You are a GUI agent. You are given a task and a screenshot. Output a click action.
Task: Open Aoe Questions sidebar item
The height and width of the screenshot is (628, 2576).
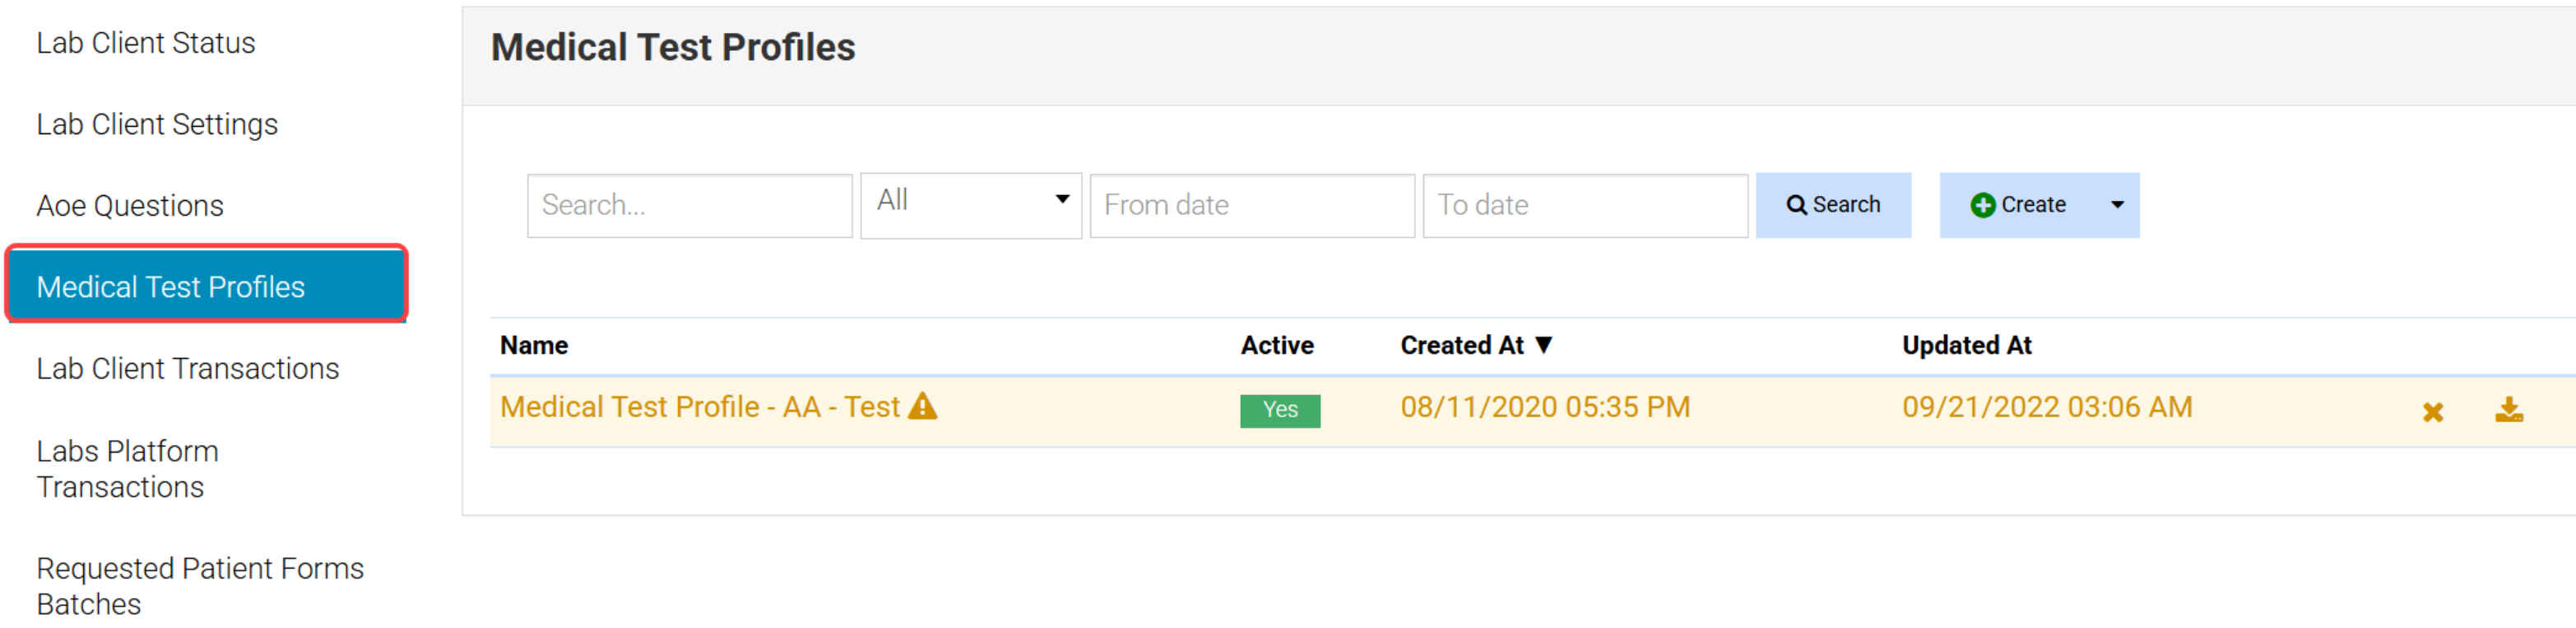(x=130, y=206)
